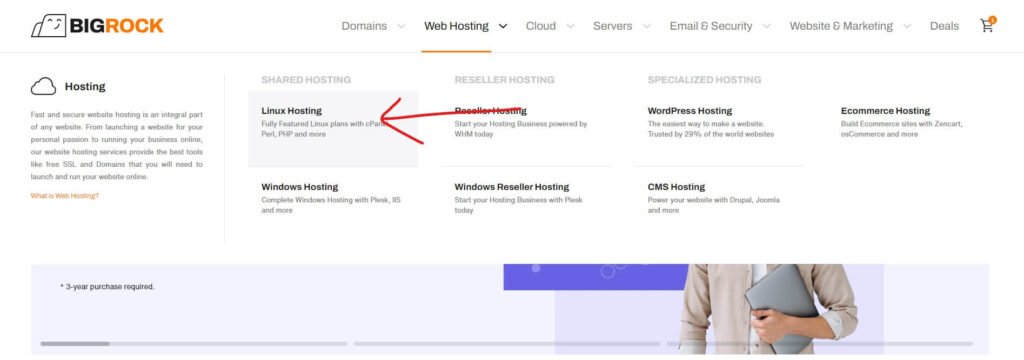Click the third carousel progress bar

click(x=820, y=343)
